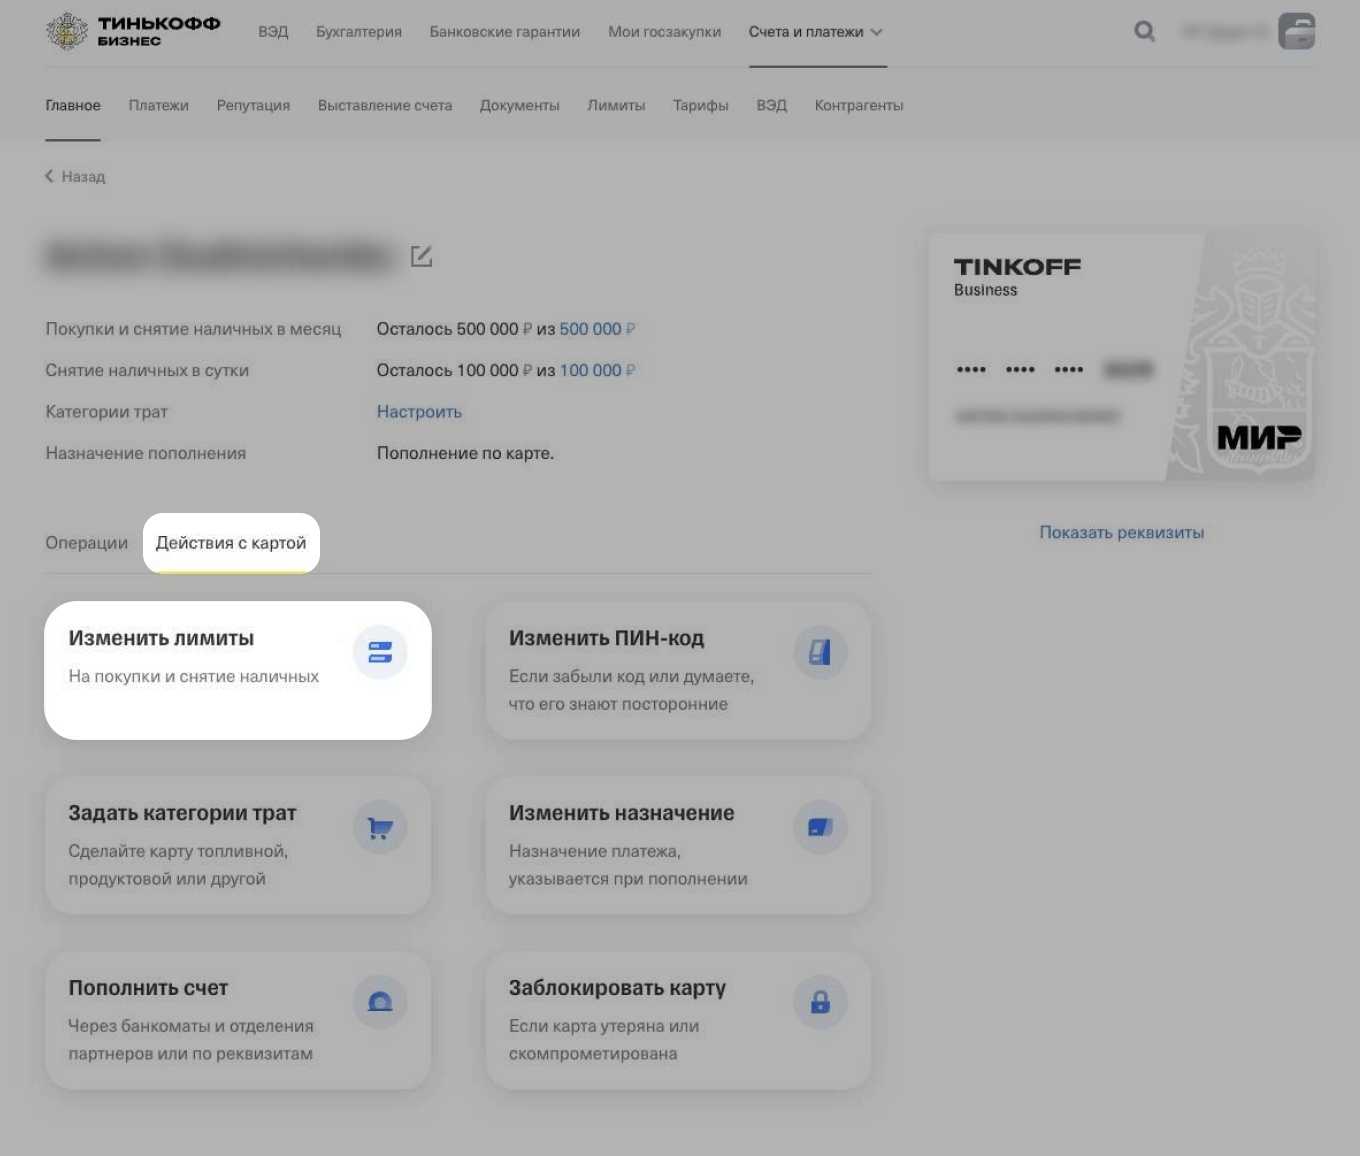This screenshot has width=1360, height=1156.
Task: Select the Изменить лимиты card icon
Action: click(380, 652)
